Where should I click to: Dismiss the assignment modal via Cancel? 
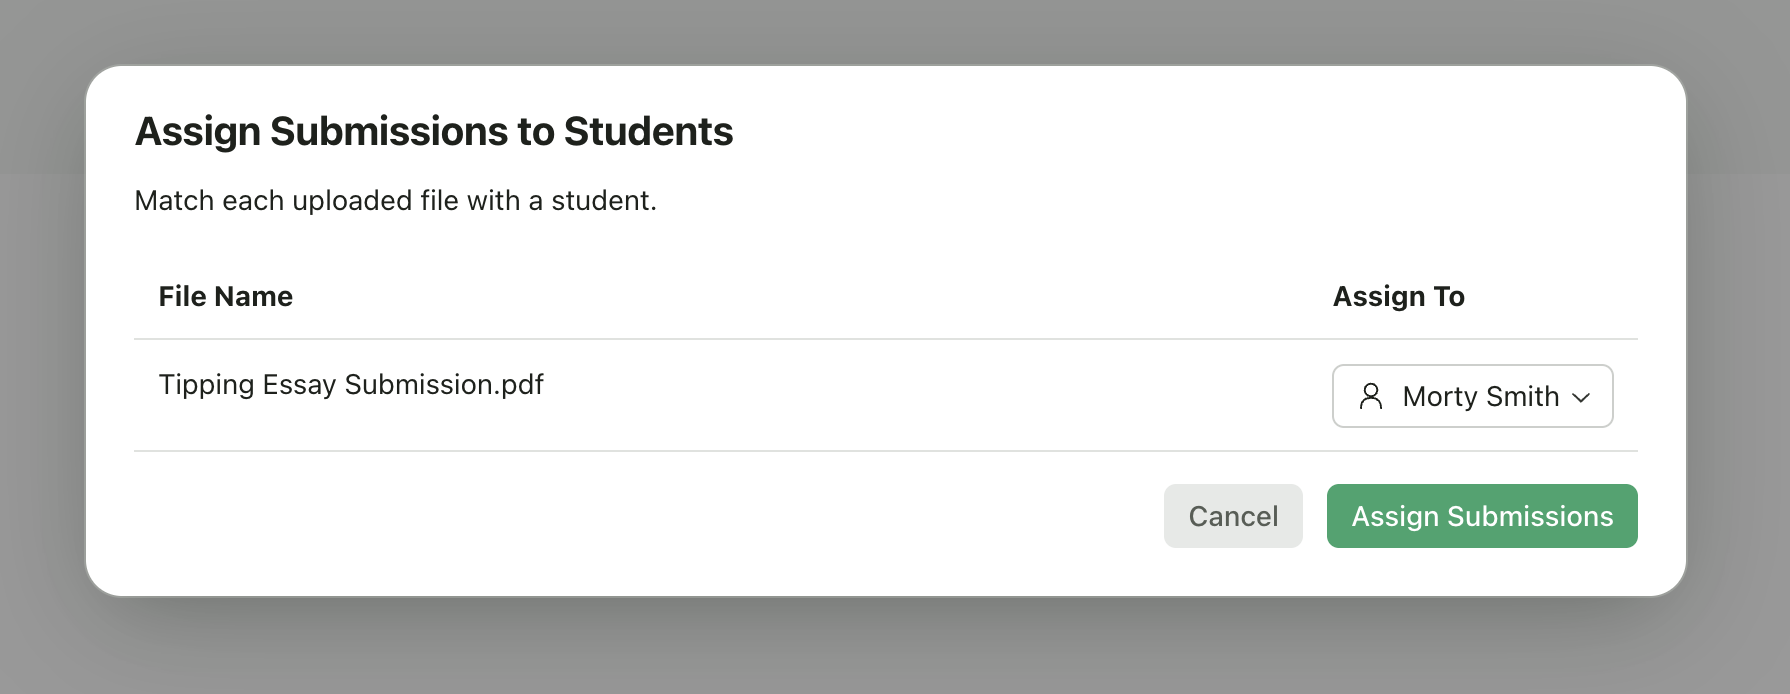coord(1233,516)
